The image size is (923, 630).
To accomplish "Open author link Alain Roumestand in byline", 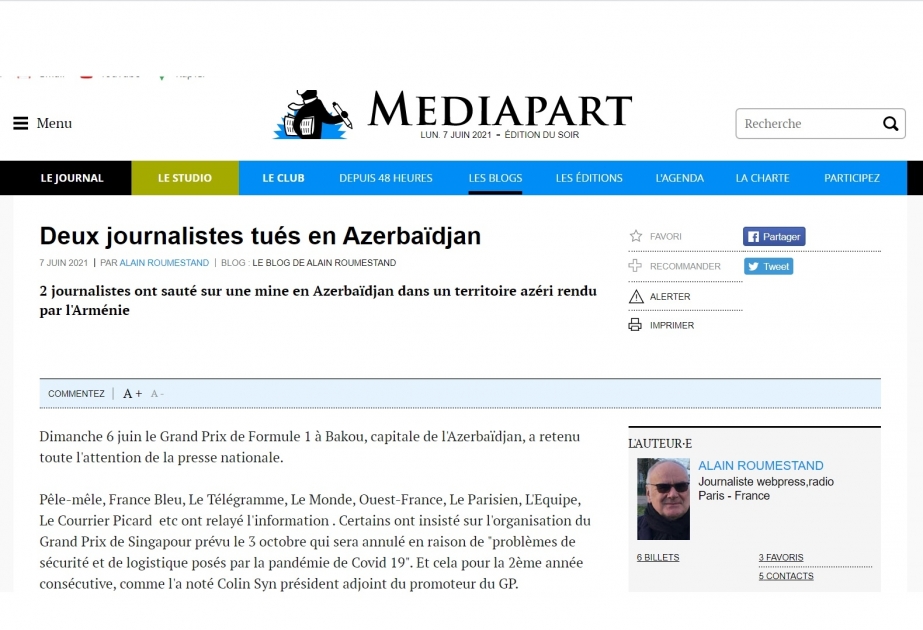I will click(x=164, y=263).
